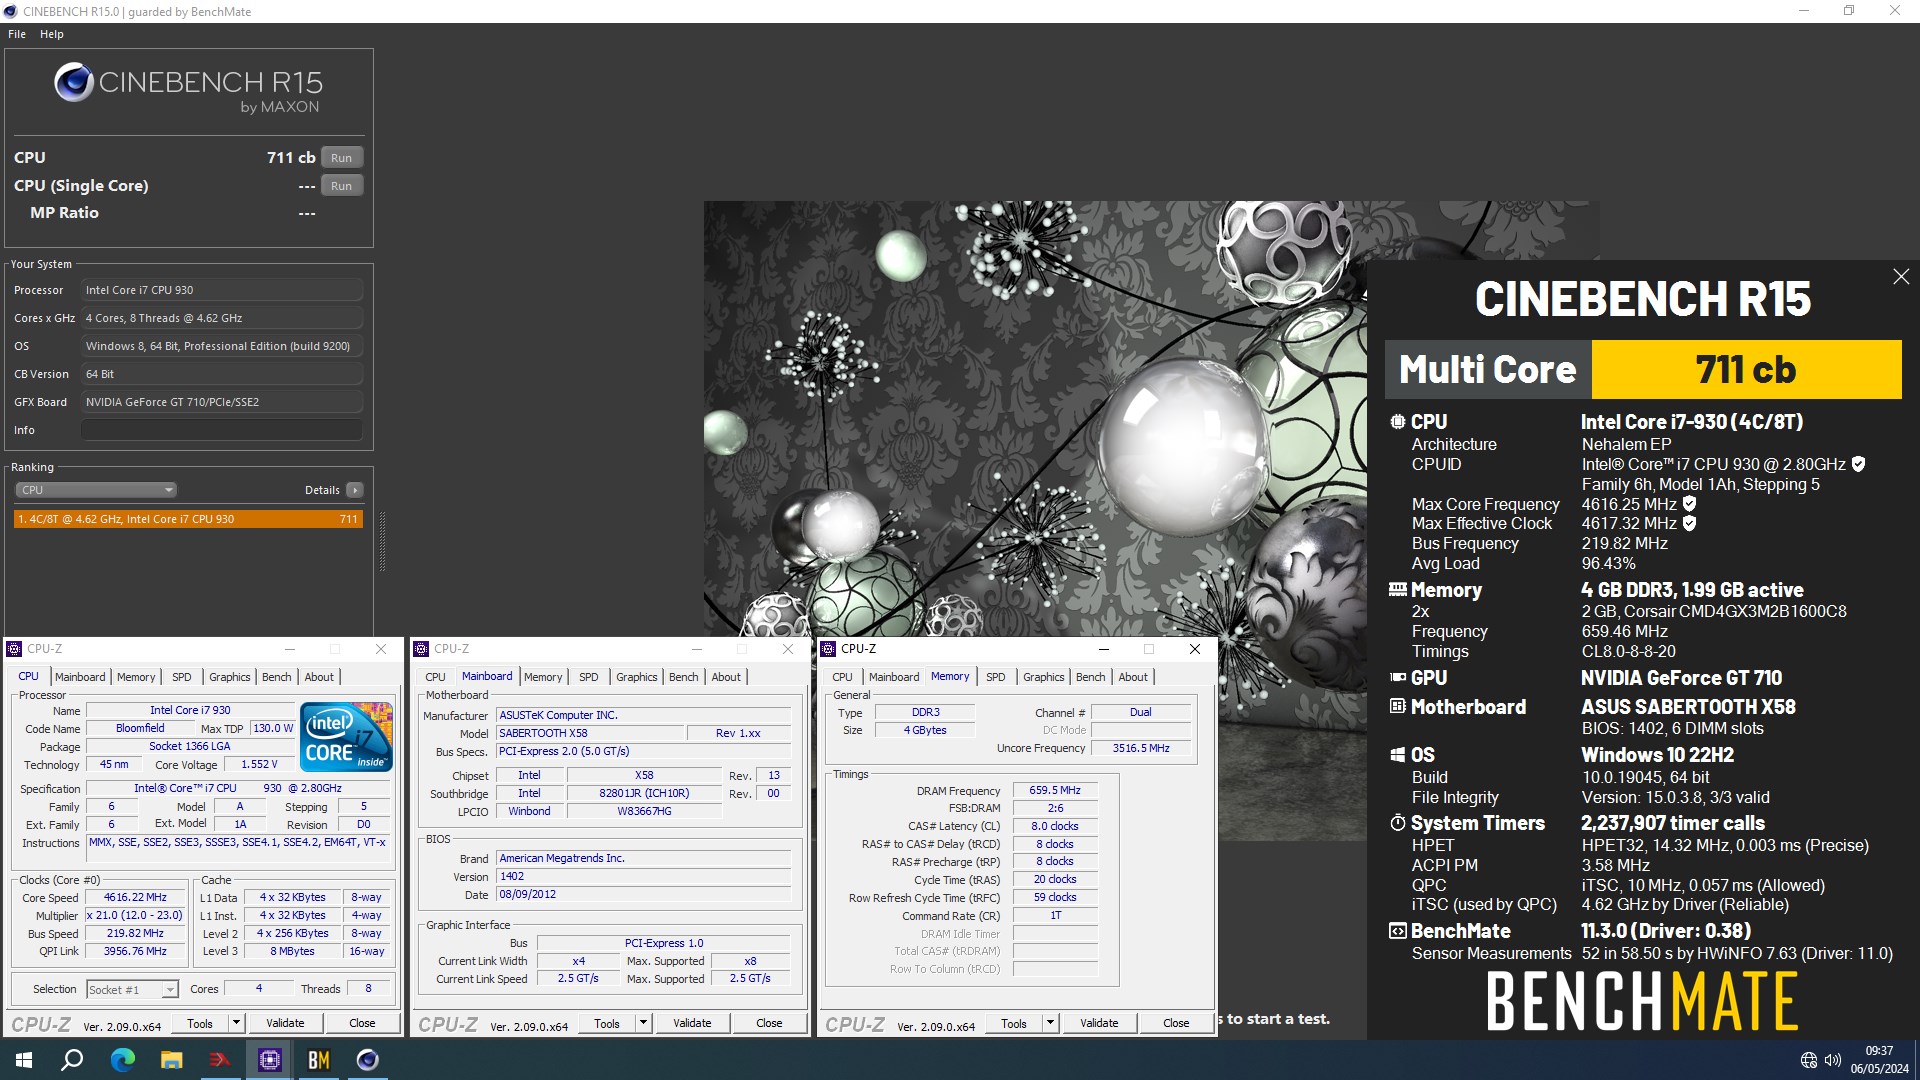The width and height of the screenshot is (1920, 1080).
Task: Click Validate in Mainboard CPU-Z window
Action: click(x=692, y=1023)
